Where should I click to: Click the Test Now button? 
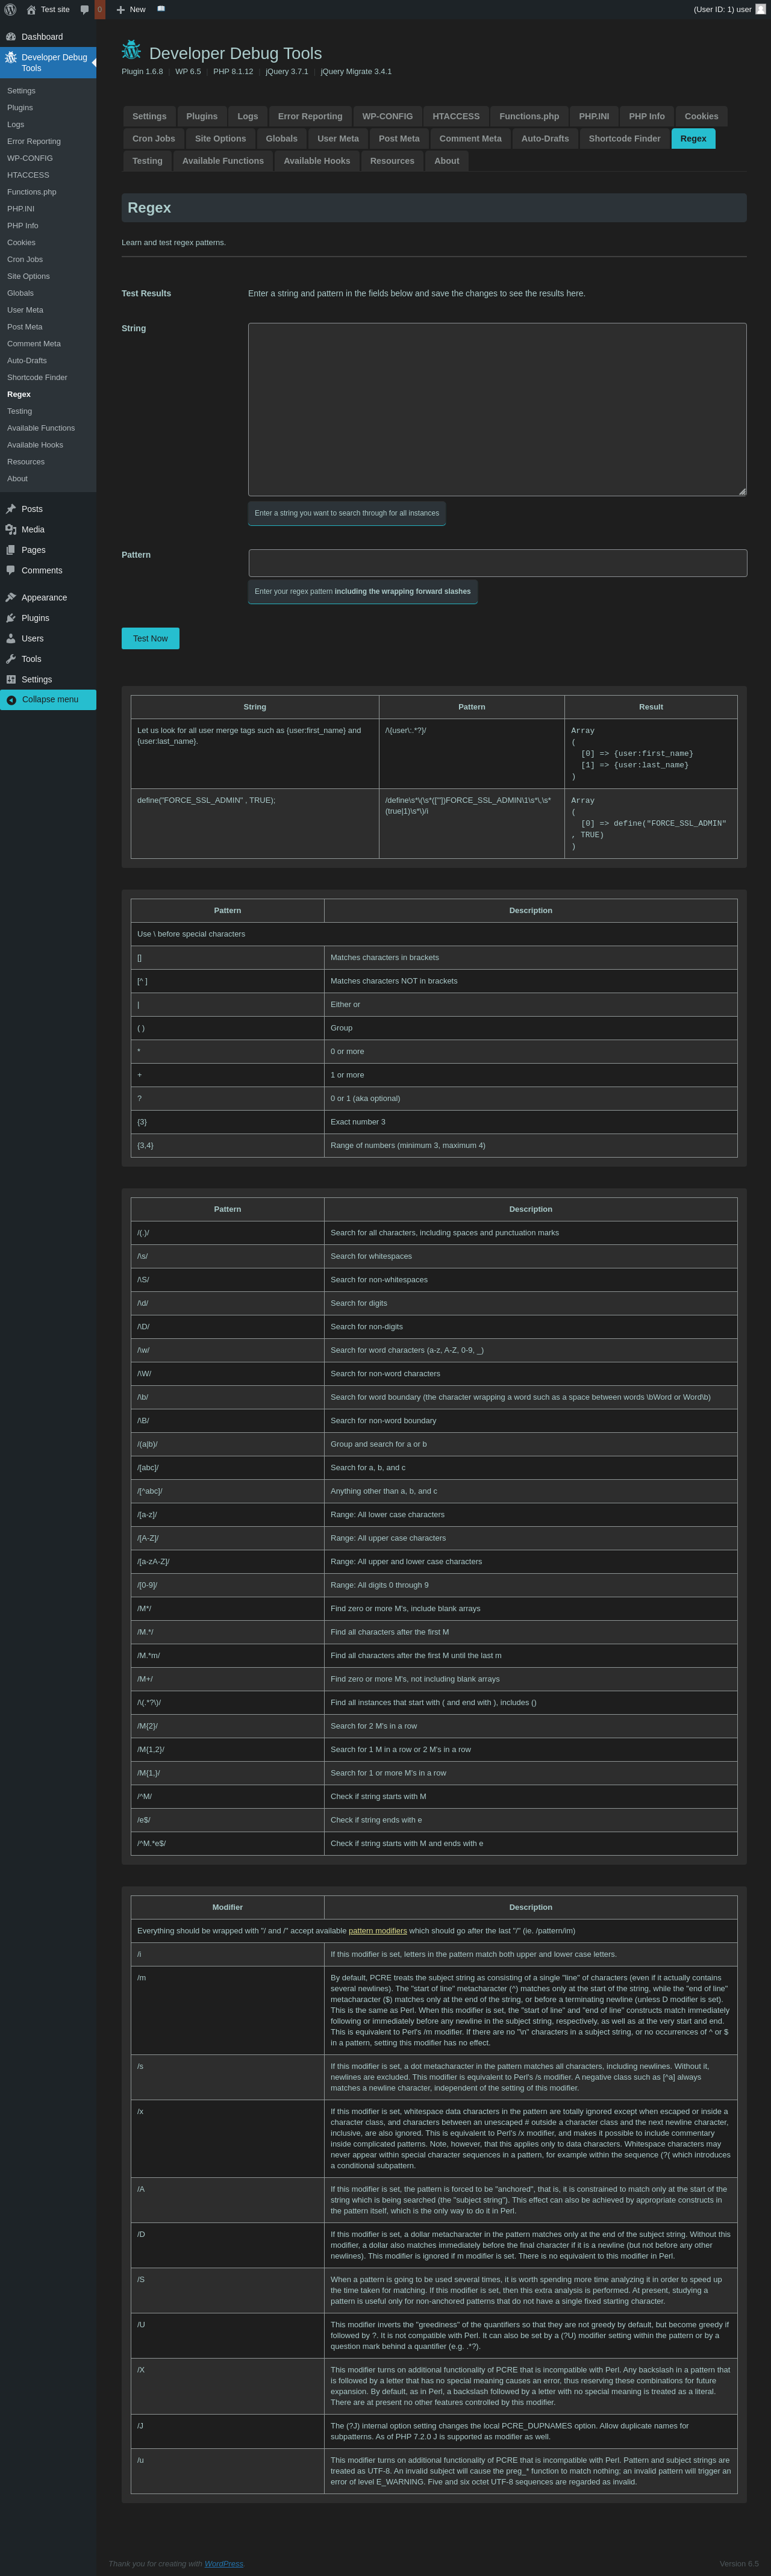click(150, 638)
